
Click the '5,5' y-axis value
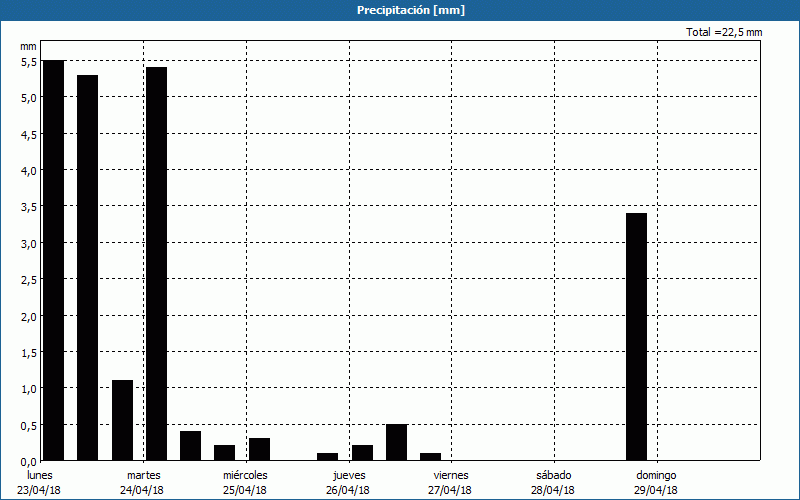click(29, 62)
